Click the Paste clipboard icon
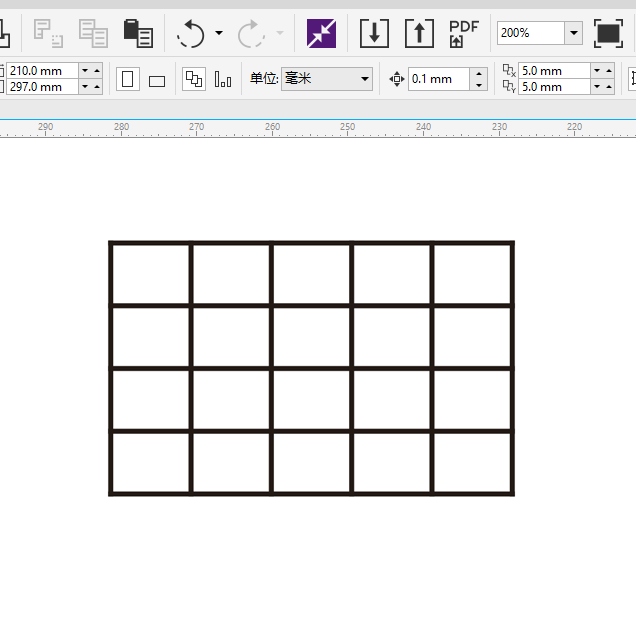The width and height of the screenshot is (636, 625). point(138,33)
